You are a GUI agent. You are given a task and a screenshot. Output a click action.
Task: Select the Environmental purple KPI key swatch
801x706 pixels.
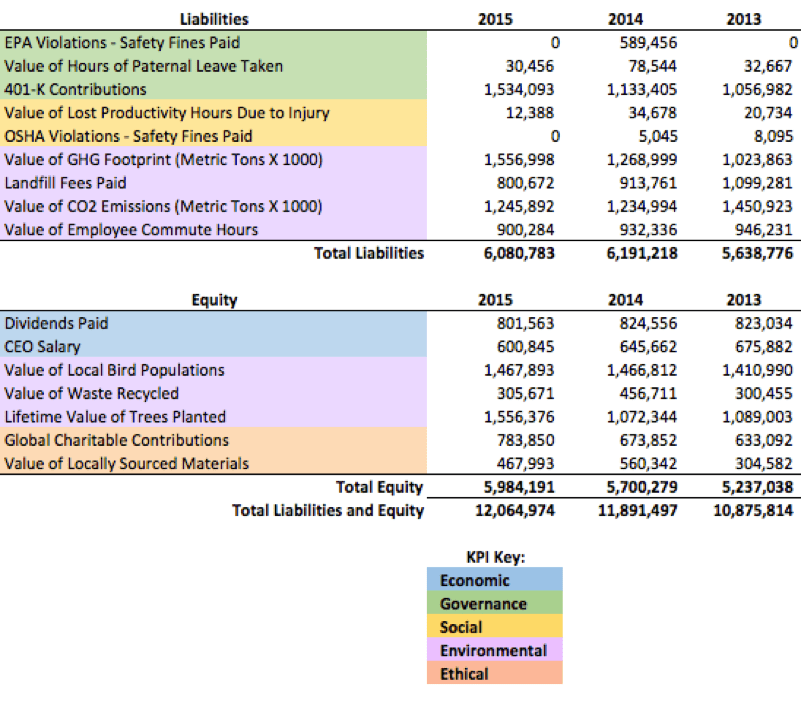494,651
